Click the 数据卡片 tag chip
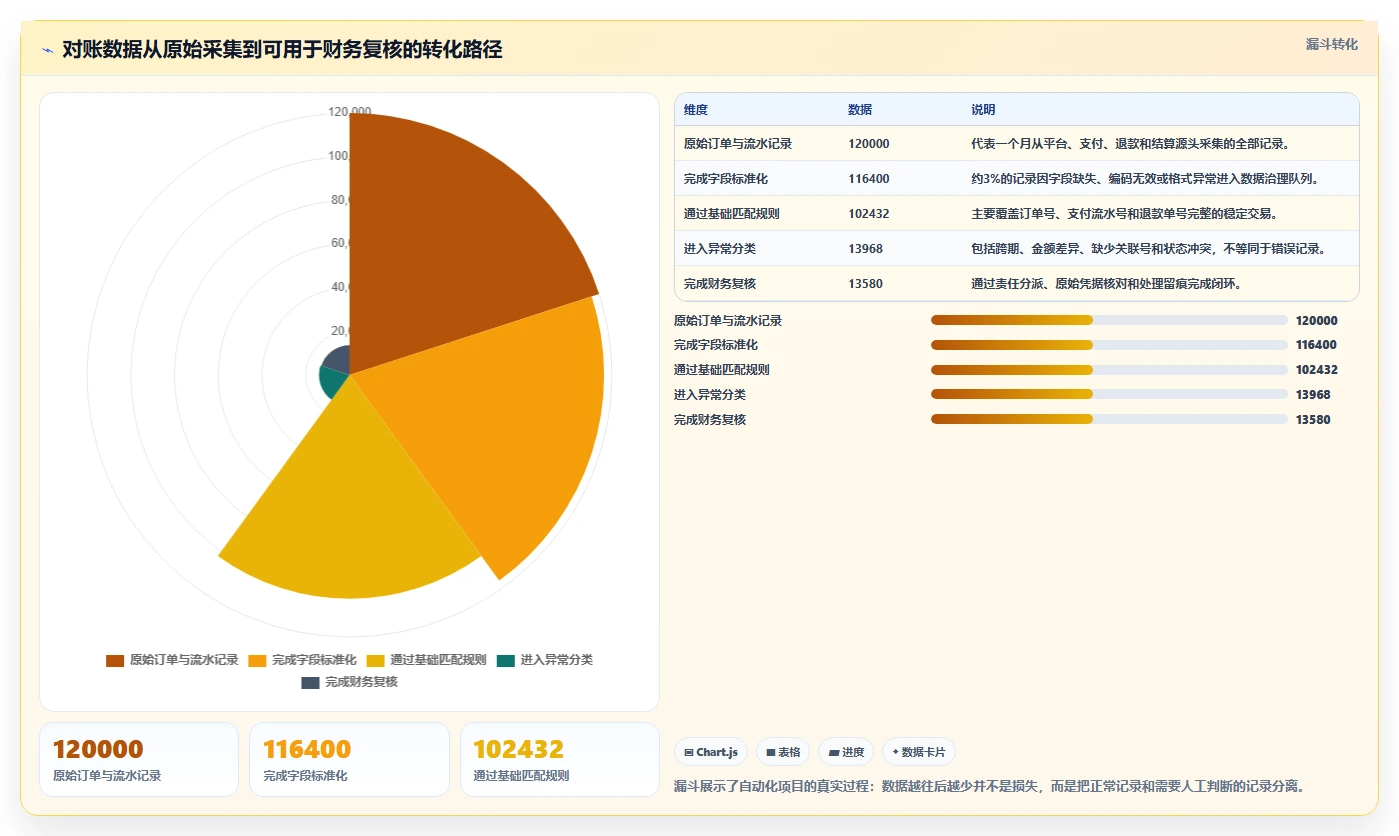Screen dimensions: 1399x836 (919, 752)
